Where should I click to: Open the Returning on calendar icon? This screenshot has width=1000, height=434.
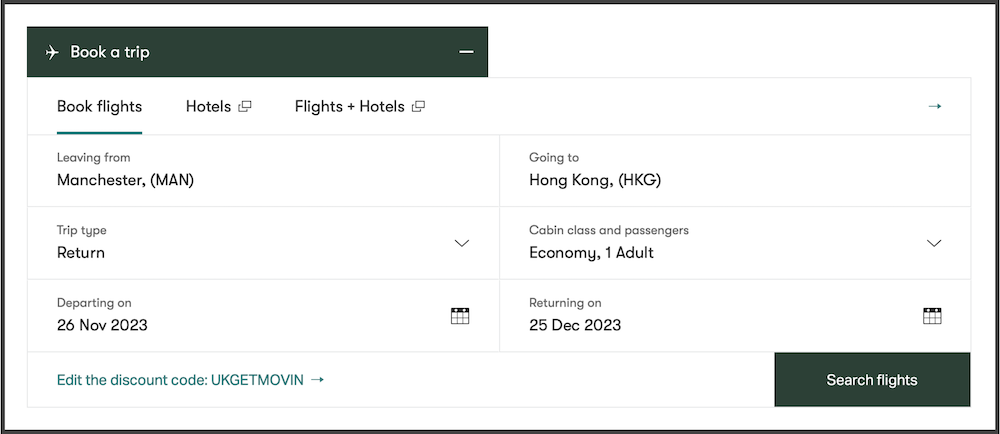click(x=932, y=315)
